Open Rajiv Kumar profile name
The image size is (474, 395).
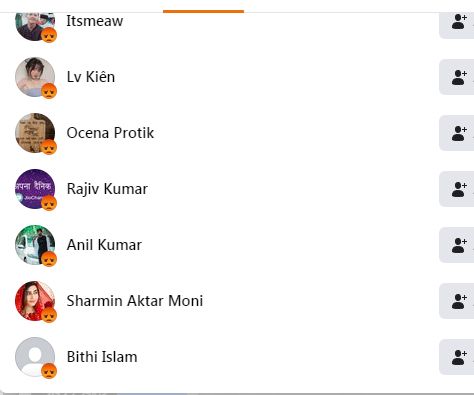107,189
